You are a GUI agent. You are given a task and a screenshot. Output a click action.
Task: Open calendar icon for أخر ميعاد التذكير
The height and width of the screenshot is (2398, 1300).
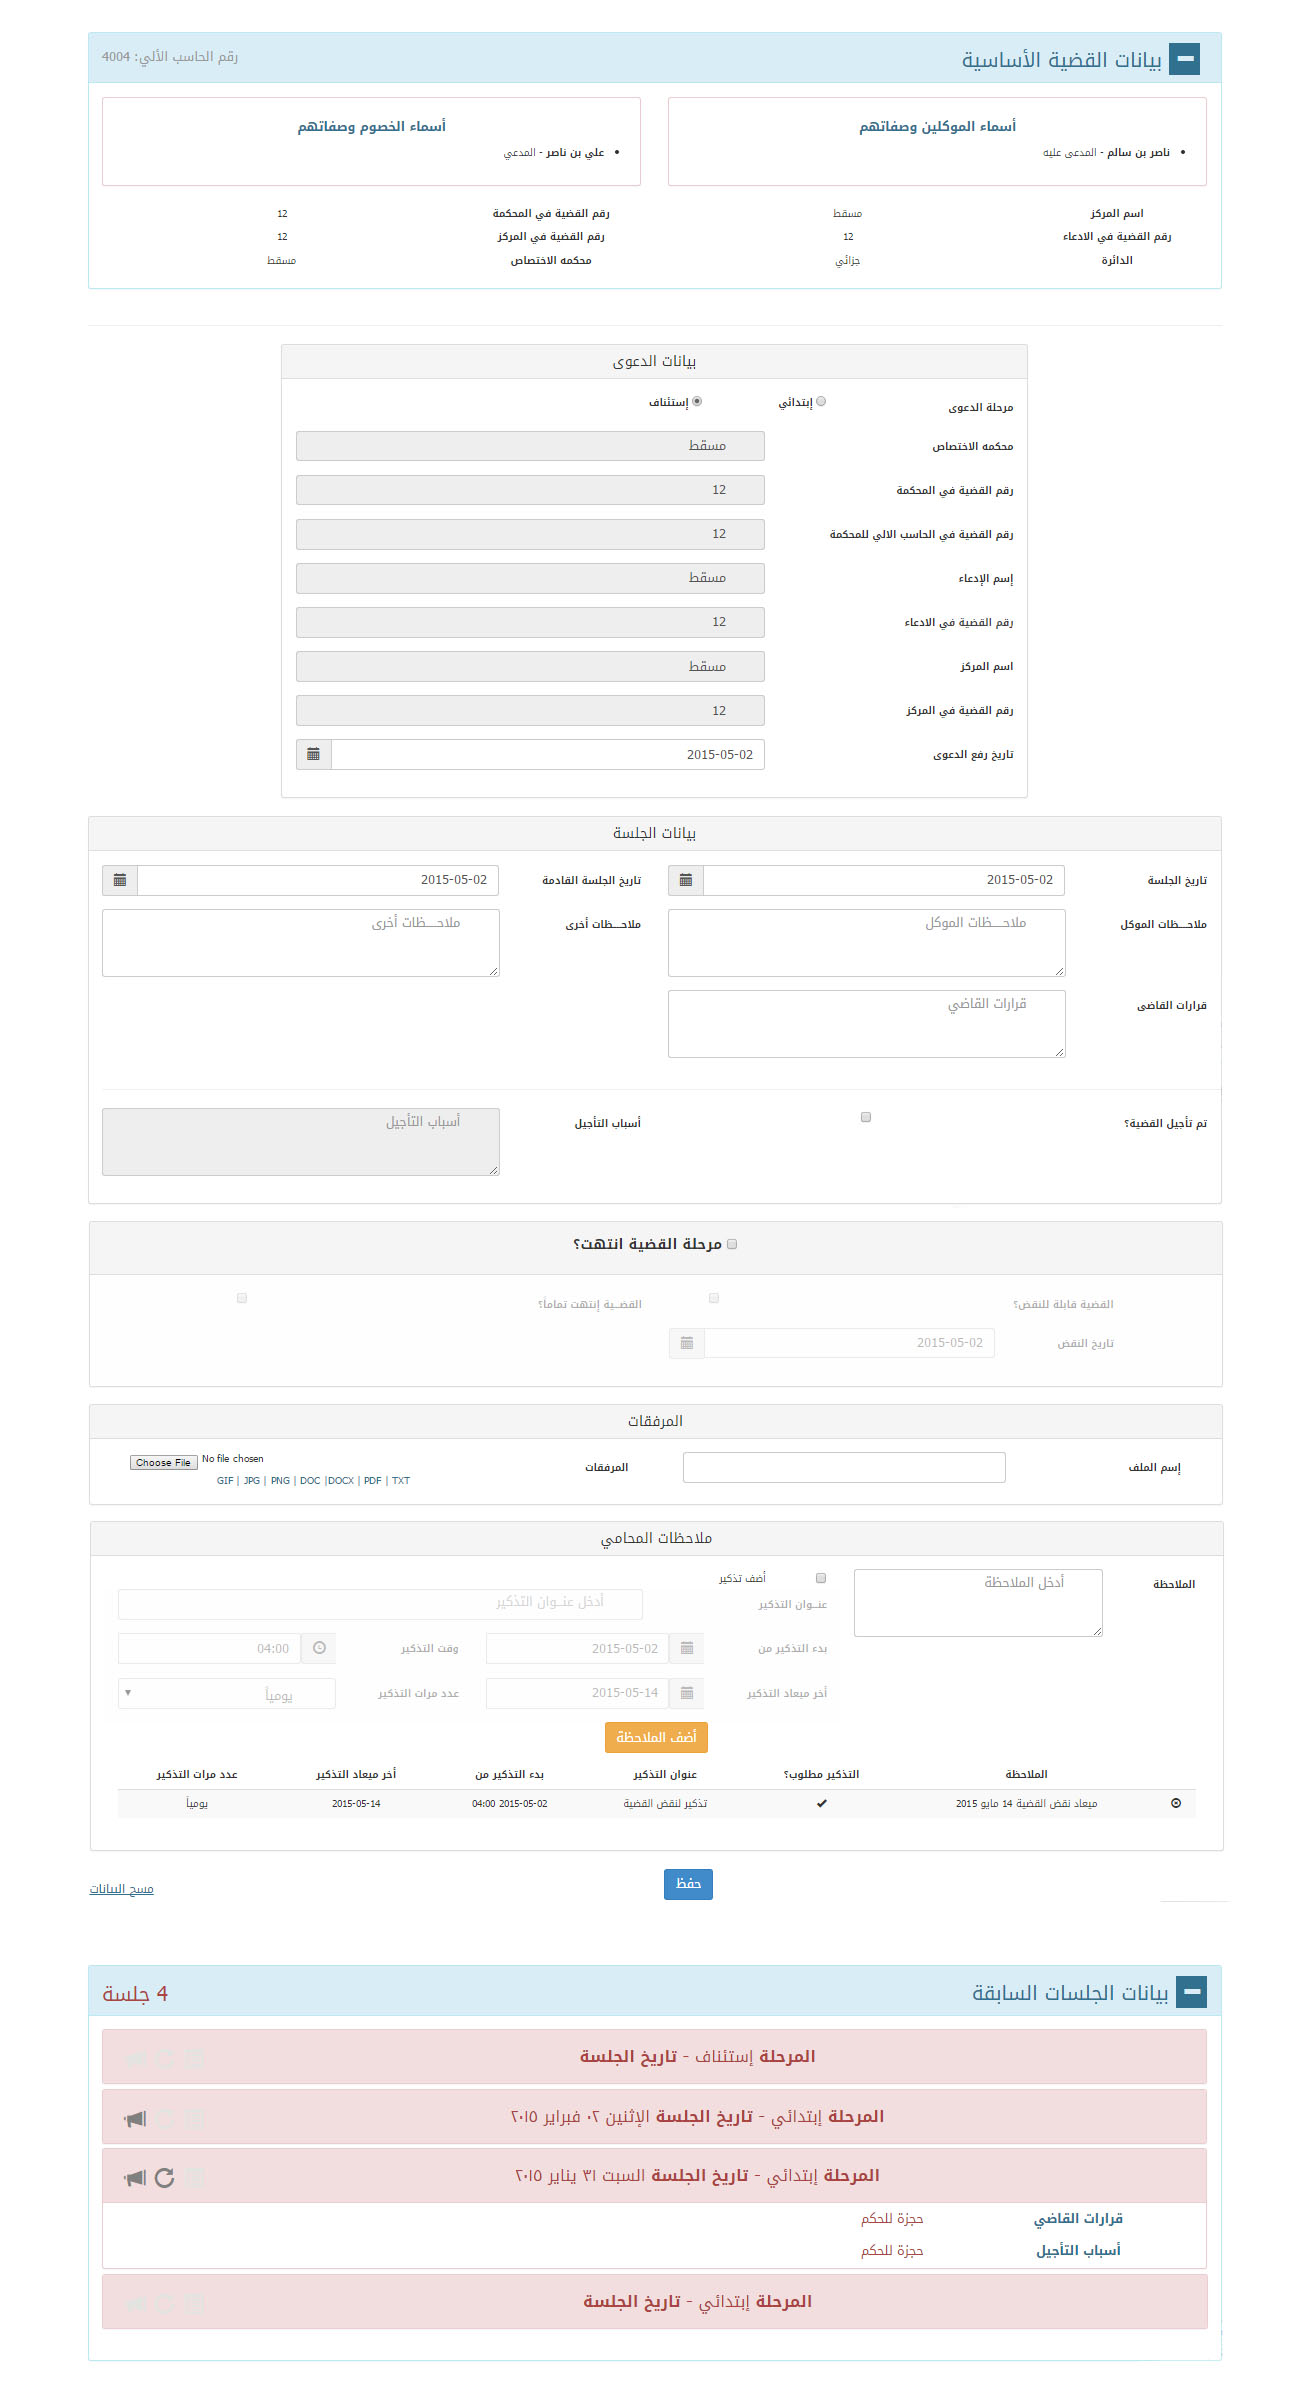[x=687, y=1693]
